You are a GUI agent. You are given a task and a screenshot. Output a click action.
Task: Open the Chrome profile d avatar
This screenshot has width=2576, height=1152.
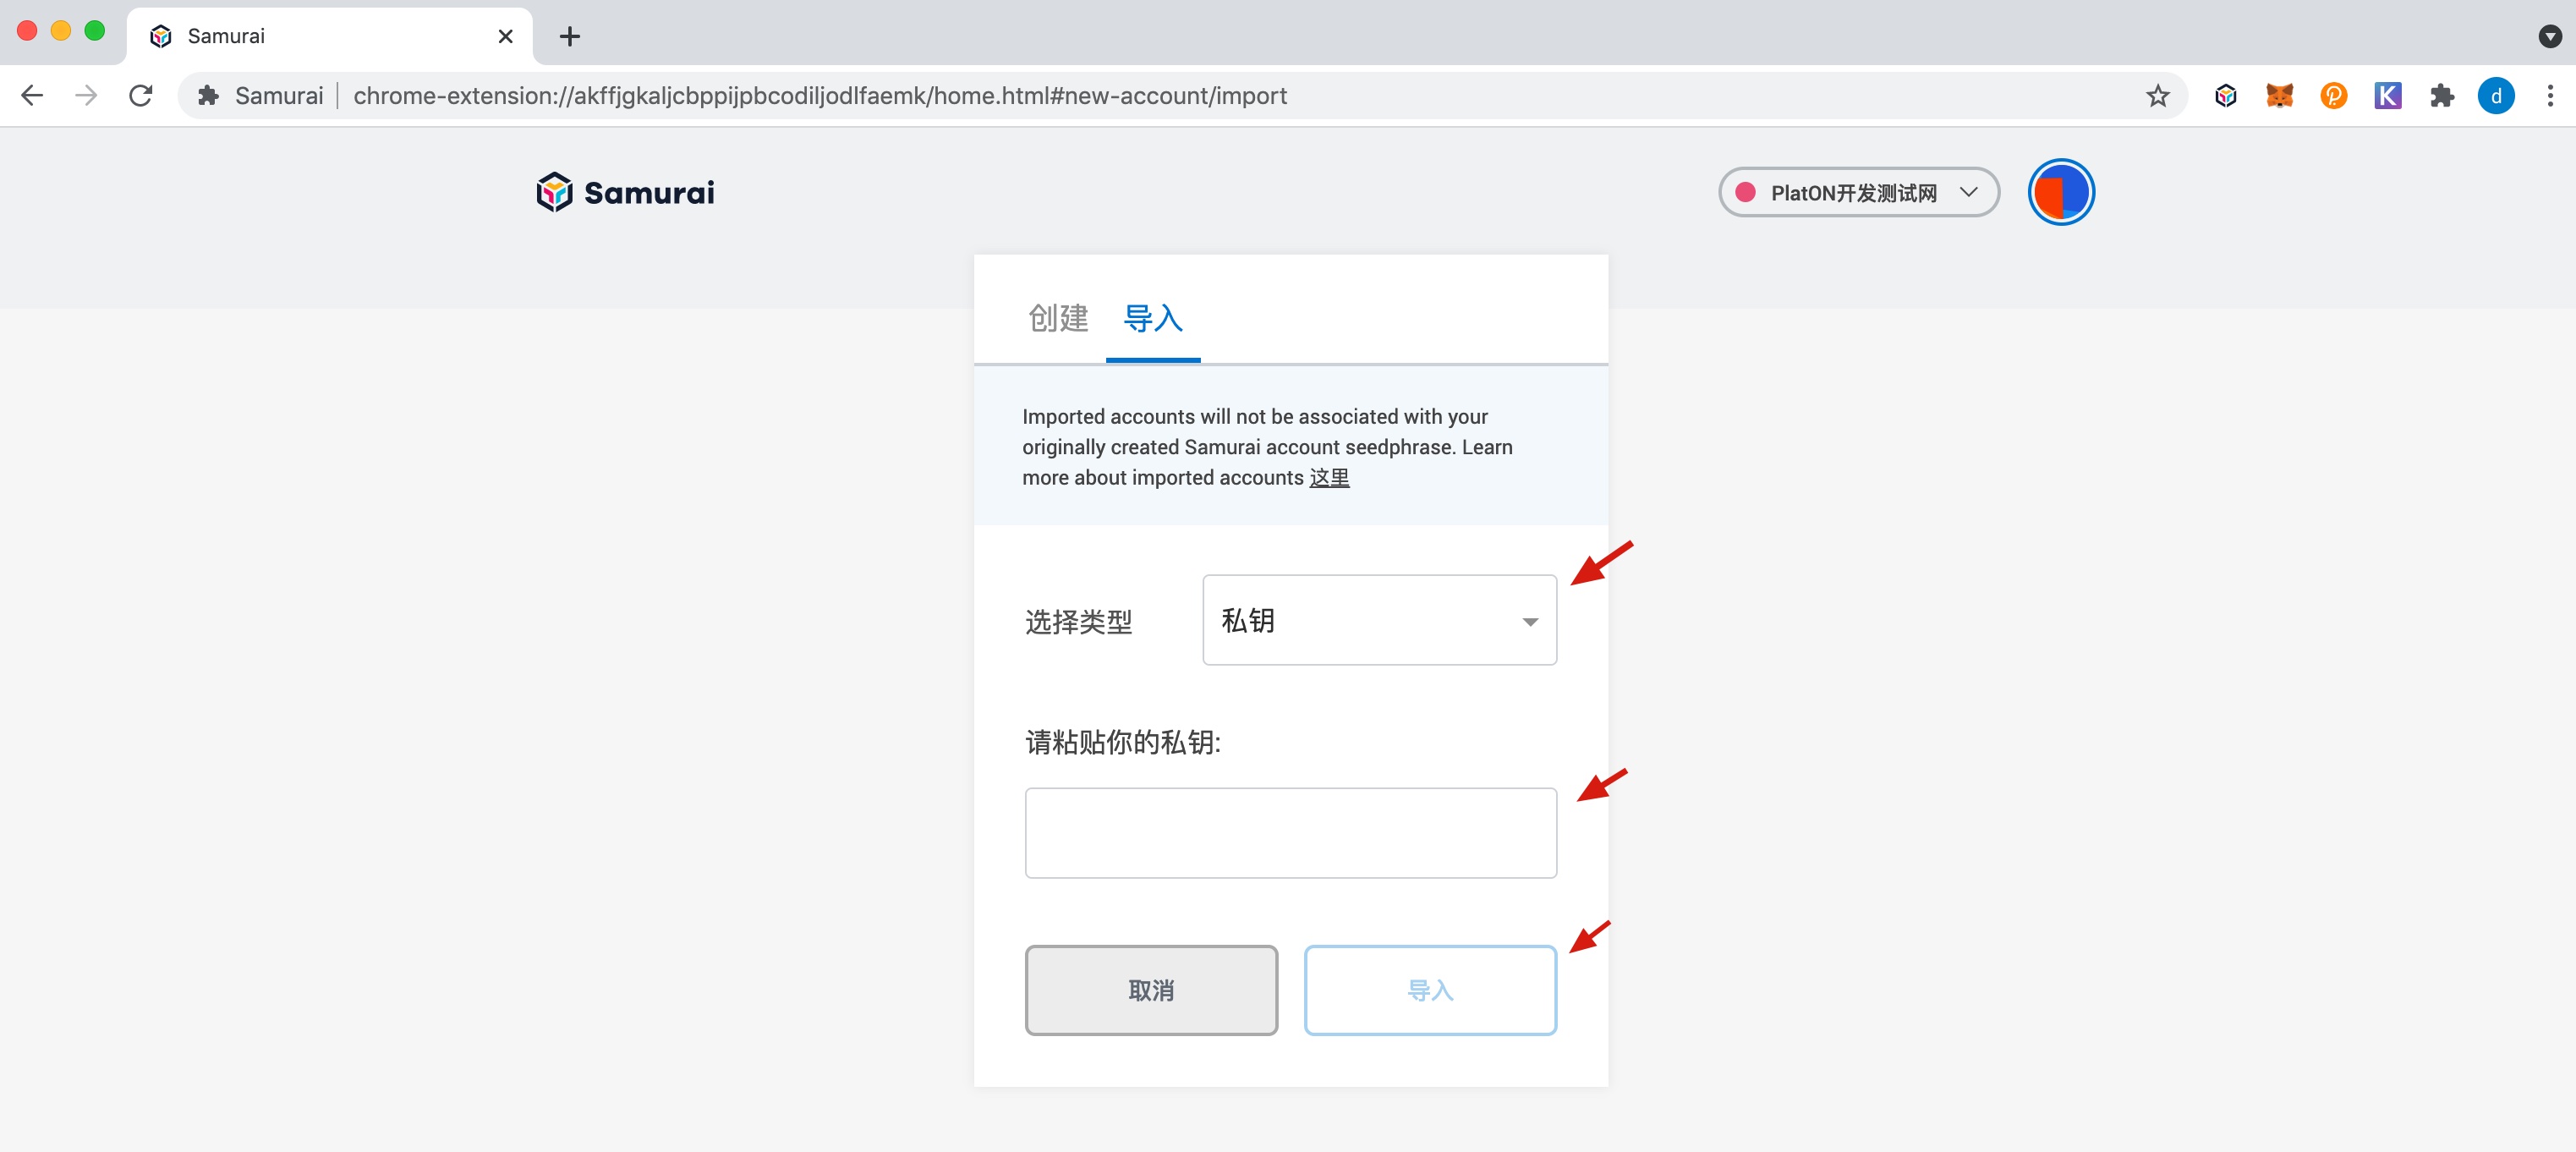pyautogui.click(x=2496, y=96)
